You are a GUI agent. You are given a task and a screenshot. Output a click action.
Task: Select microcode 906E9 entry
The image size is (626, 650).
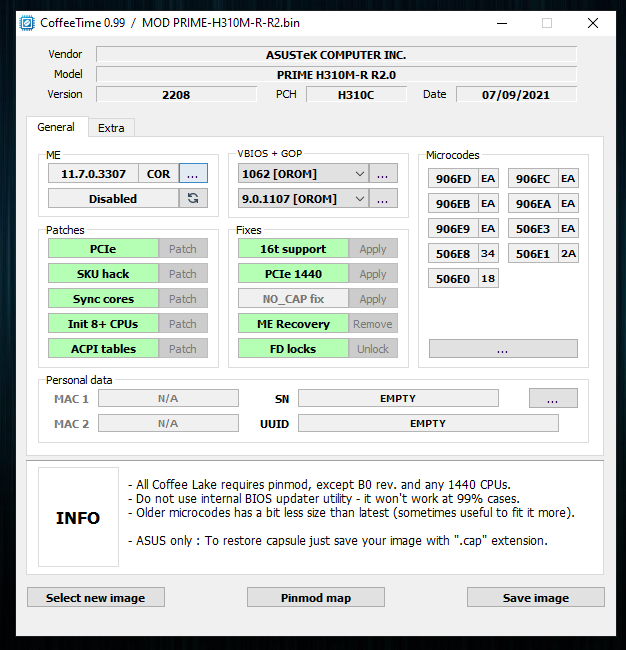(454, 228)
